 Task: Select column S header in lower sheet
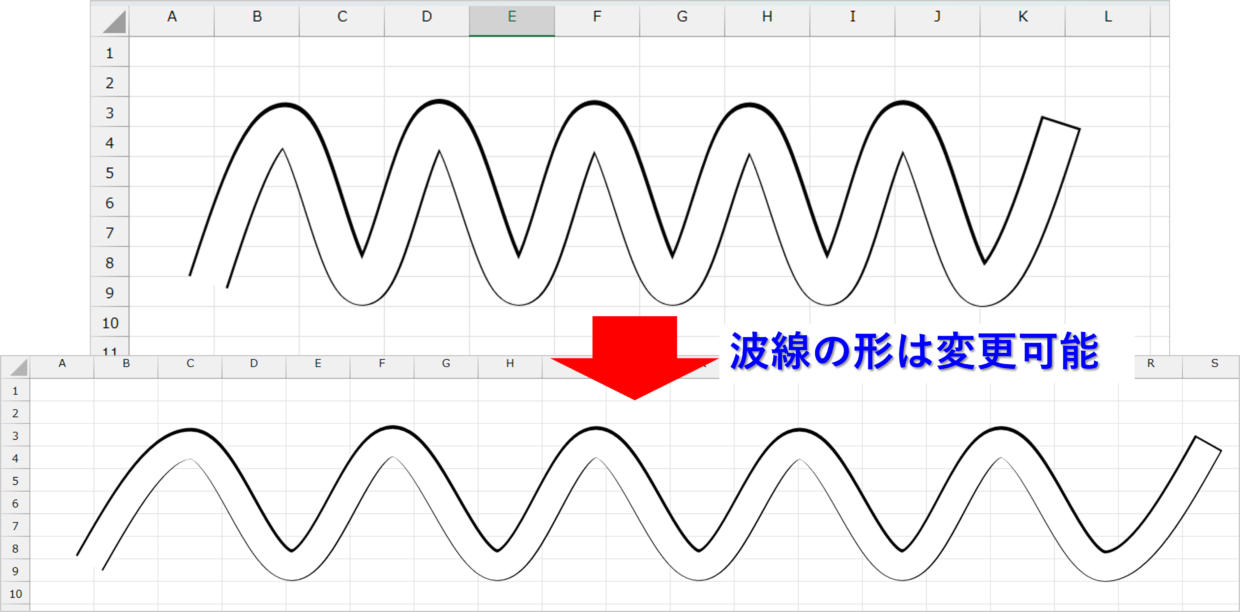click(x=1214, y=364)
